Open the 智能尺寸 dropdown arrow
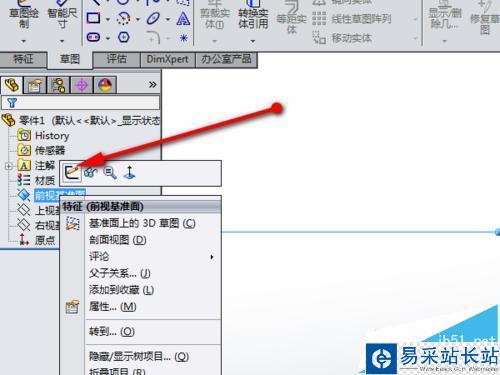This screenshot has height=375, width=500. (62, 41)
